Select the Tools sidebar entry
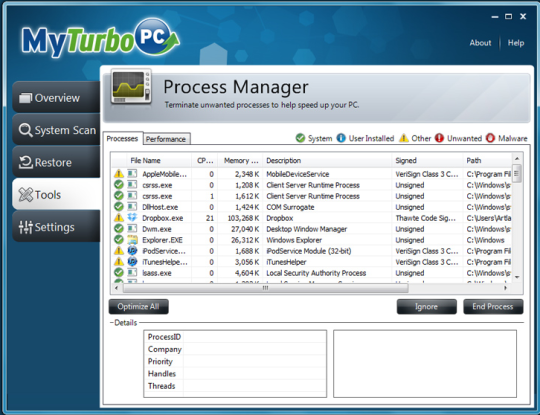This screenshot has height=415, width=540. (56, 195)
